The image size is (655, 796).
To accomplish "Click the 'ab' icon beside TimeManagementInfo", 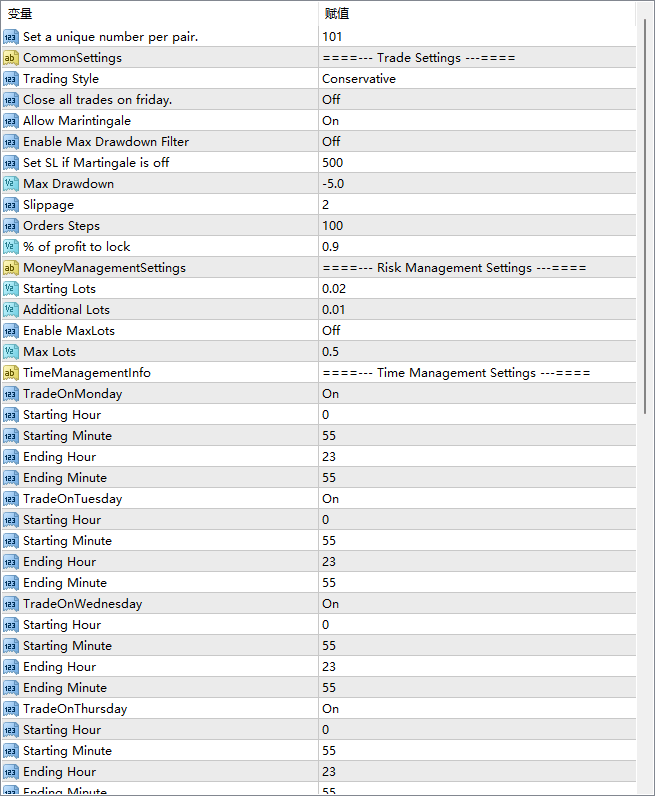I will [11, 373].
